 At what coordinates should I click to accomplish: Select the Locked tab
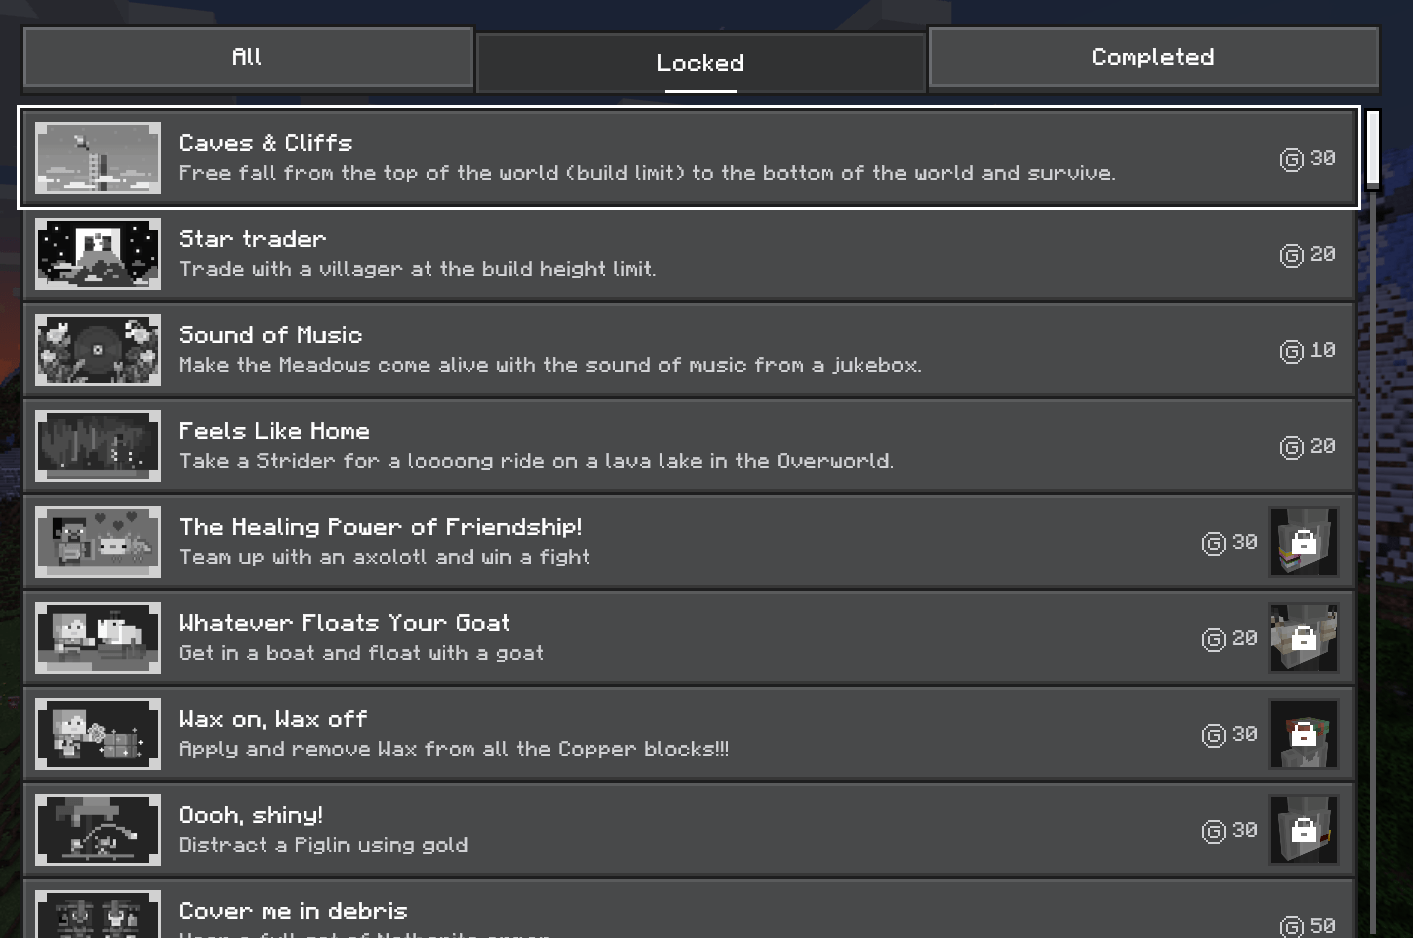[x=700, y=63]
